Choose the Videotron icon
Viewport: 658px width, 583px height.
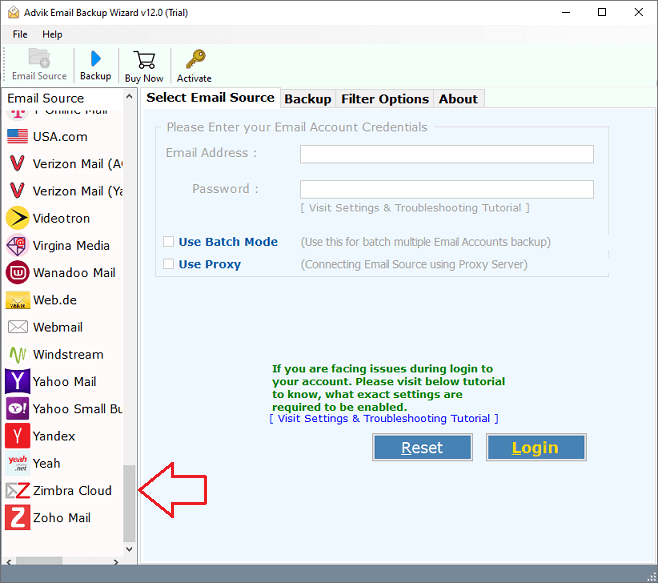pyautogui.click(x=17, y=218)
